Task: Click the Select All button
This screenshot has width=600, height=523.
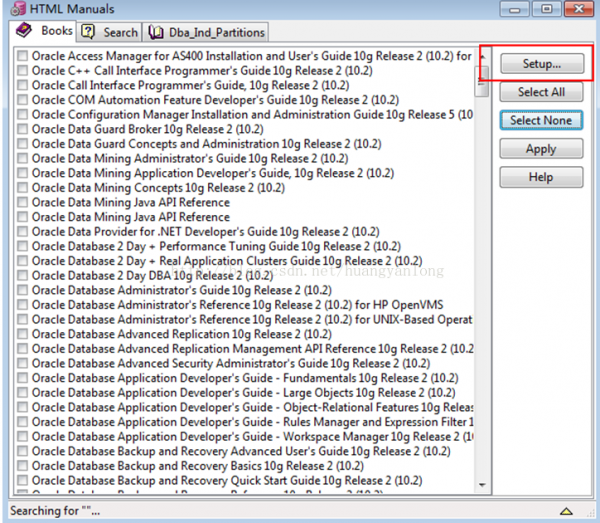Action: 541,92
